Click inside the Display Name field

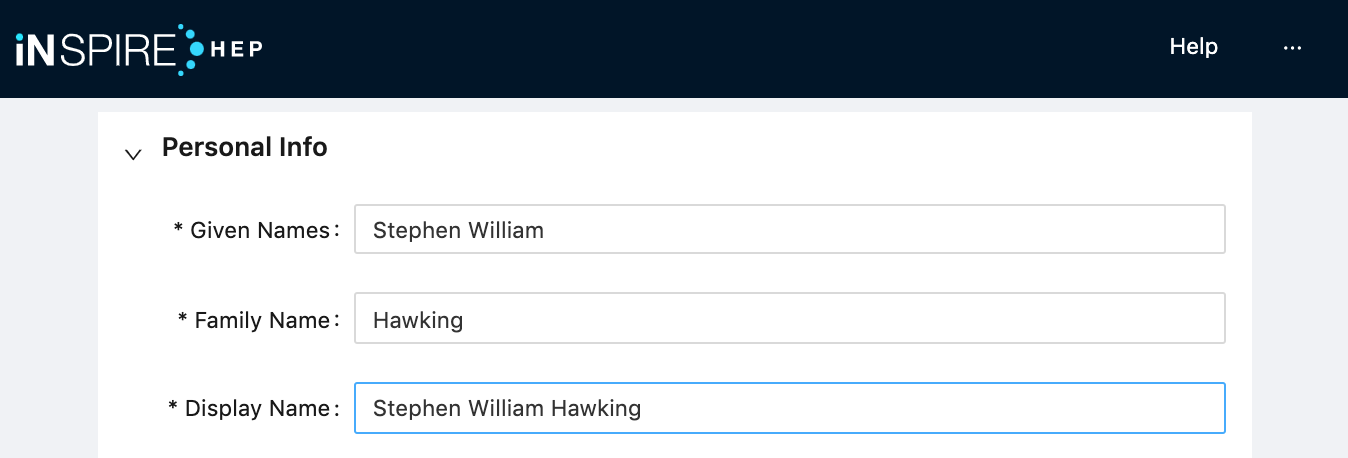900,408
